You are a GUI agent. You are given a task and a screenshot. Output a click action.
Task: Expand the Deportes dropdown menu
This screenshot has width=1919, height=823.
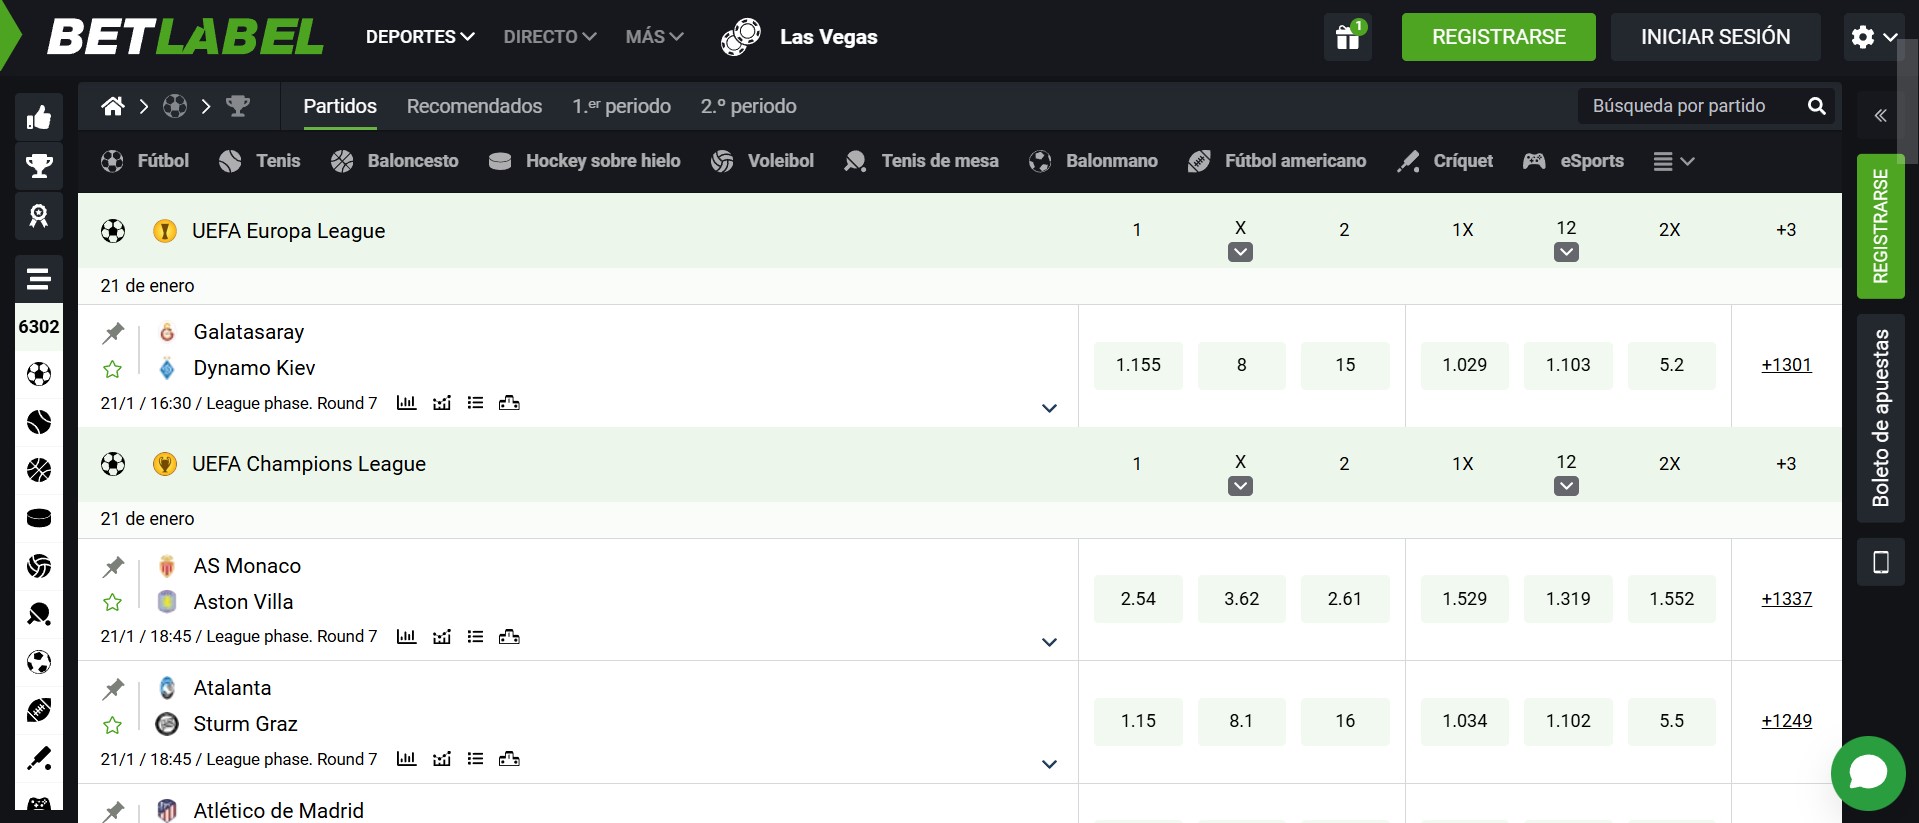(420, 37)
